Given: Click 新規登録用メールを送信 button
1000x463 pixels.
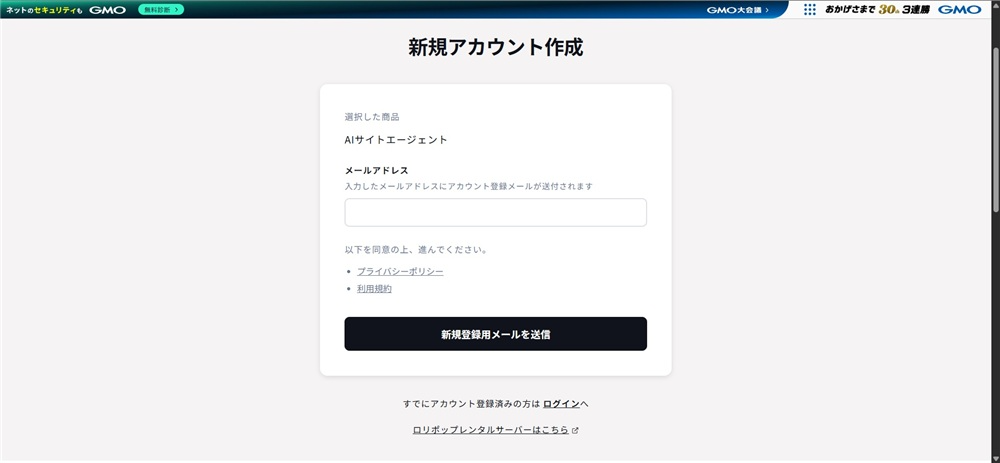Looking at the screenshot, I should click(496, 334).
